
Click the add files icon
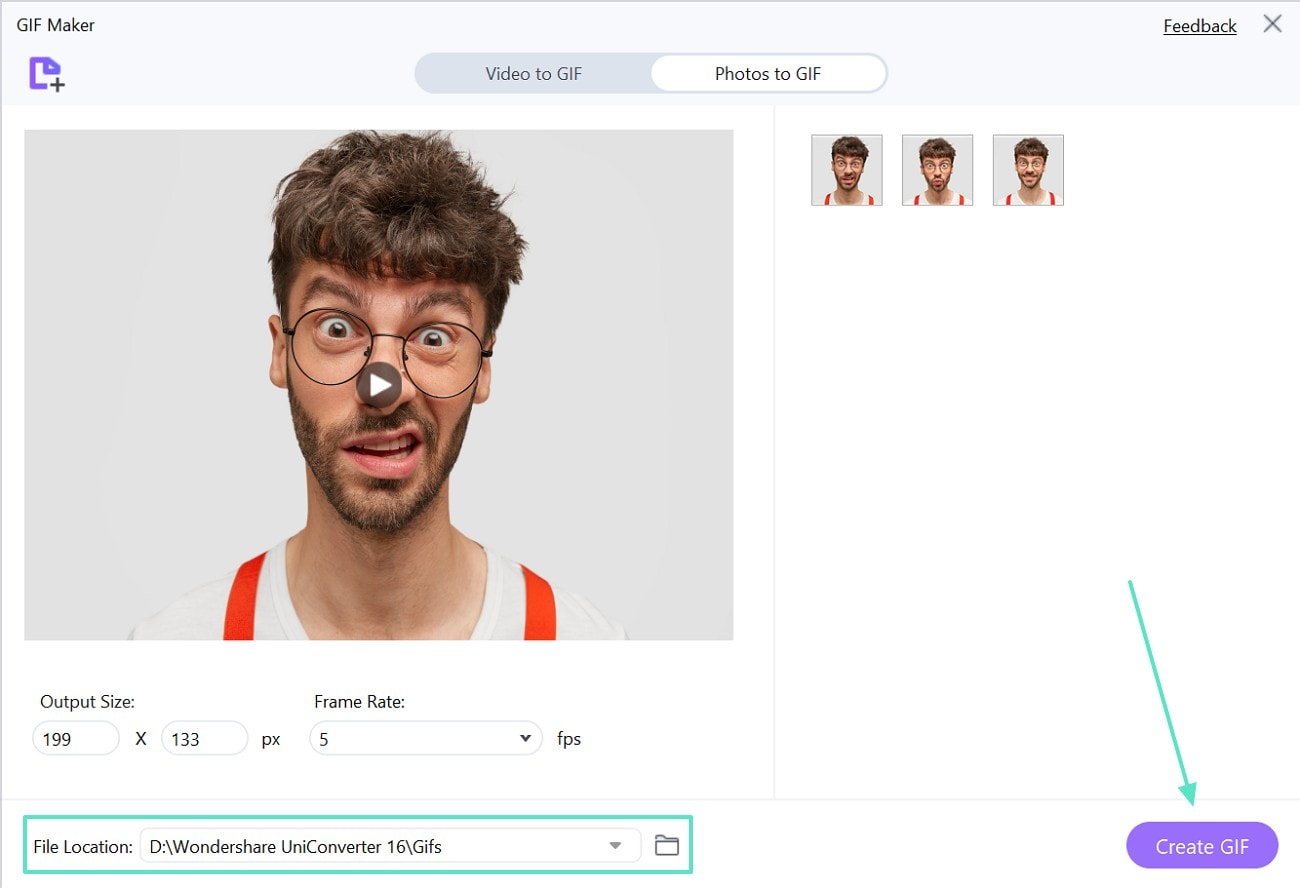pyautogui.click(x=46, y=74)
